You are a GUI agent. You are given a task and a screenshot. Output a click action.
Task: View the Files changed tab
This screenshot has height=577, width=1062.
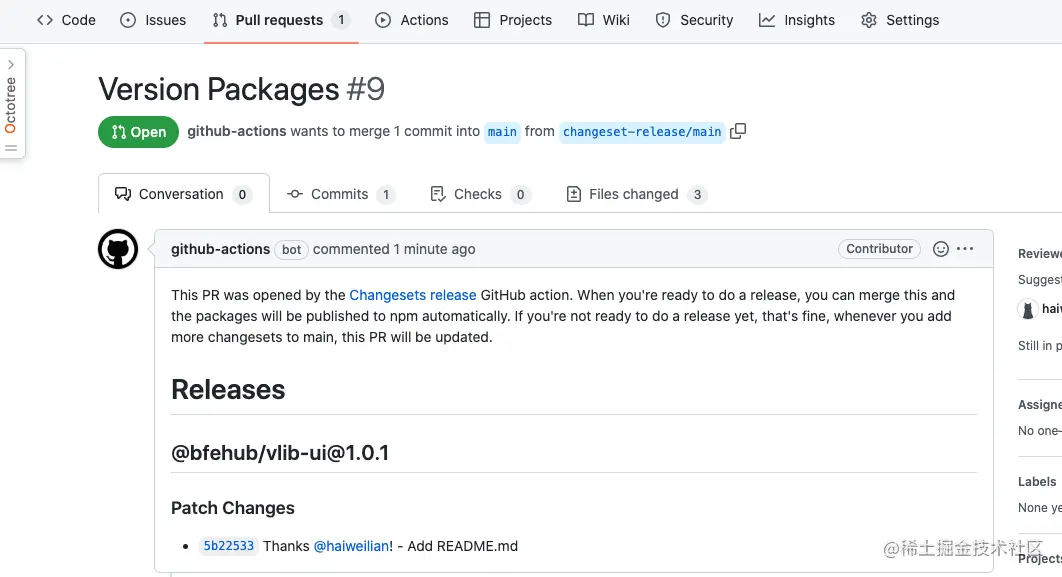pos(637,194)
